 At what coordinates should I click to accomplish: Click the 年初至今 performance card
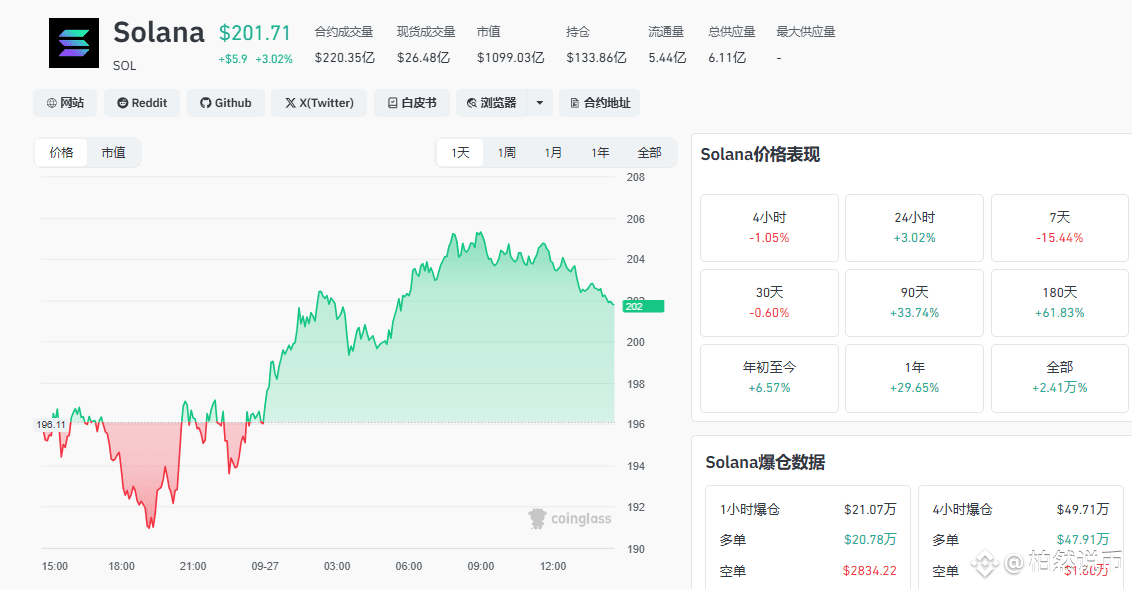pyautogui.click(x=769, y=378)
